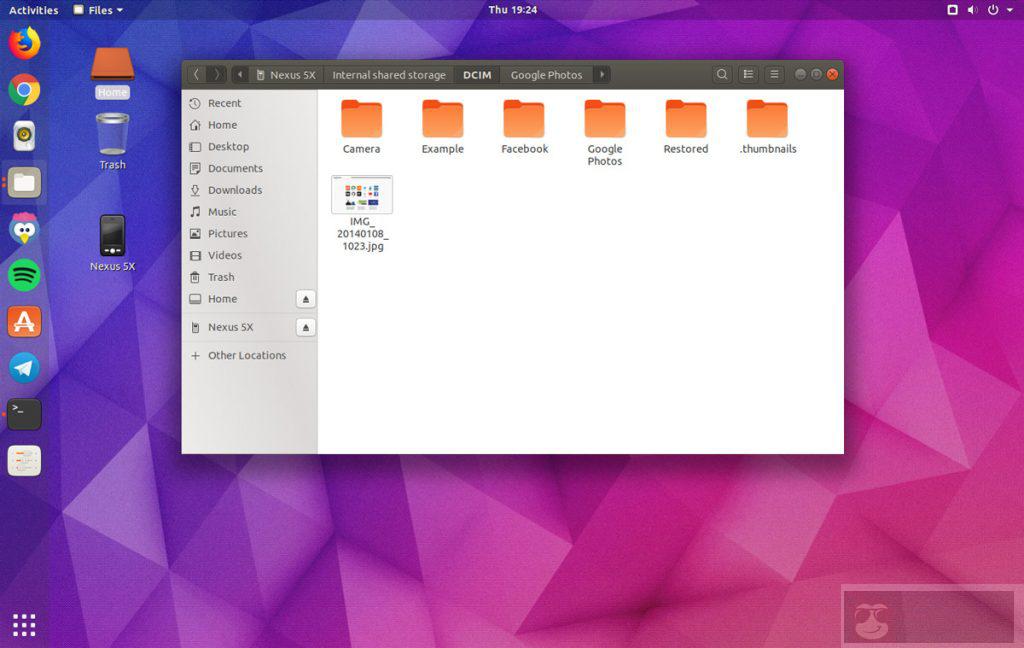The height and width of the screenshot is (648, 1024).
Task: Select DCIM in the path bar
Action: (477, 74)
